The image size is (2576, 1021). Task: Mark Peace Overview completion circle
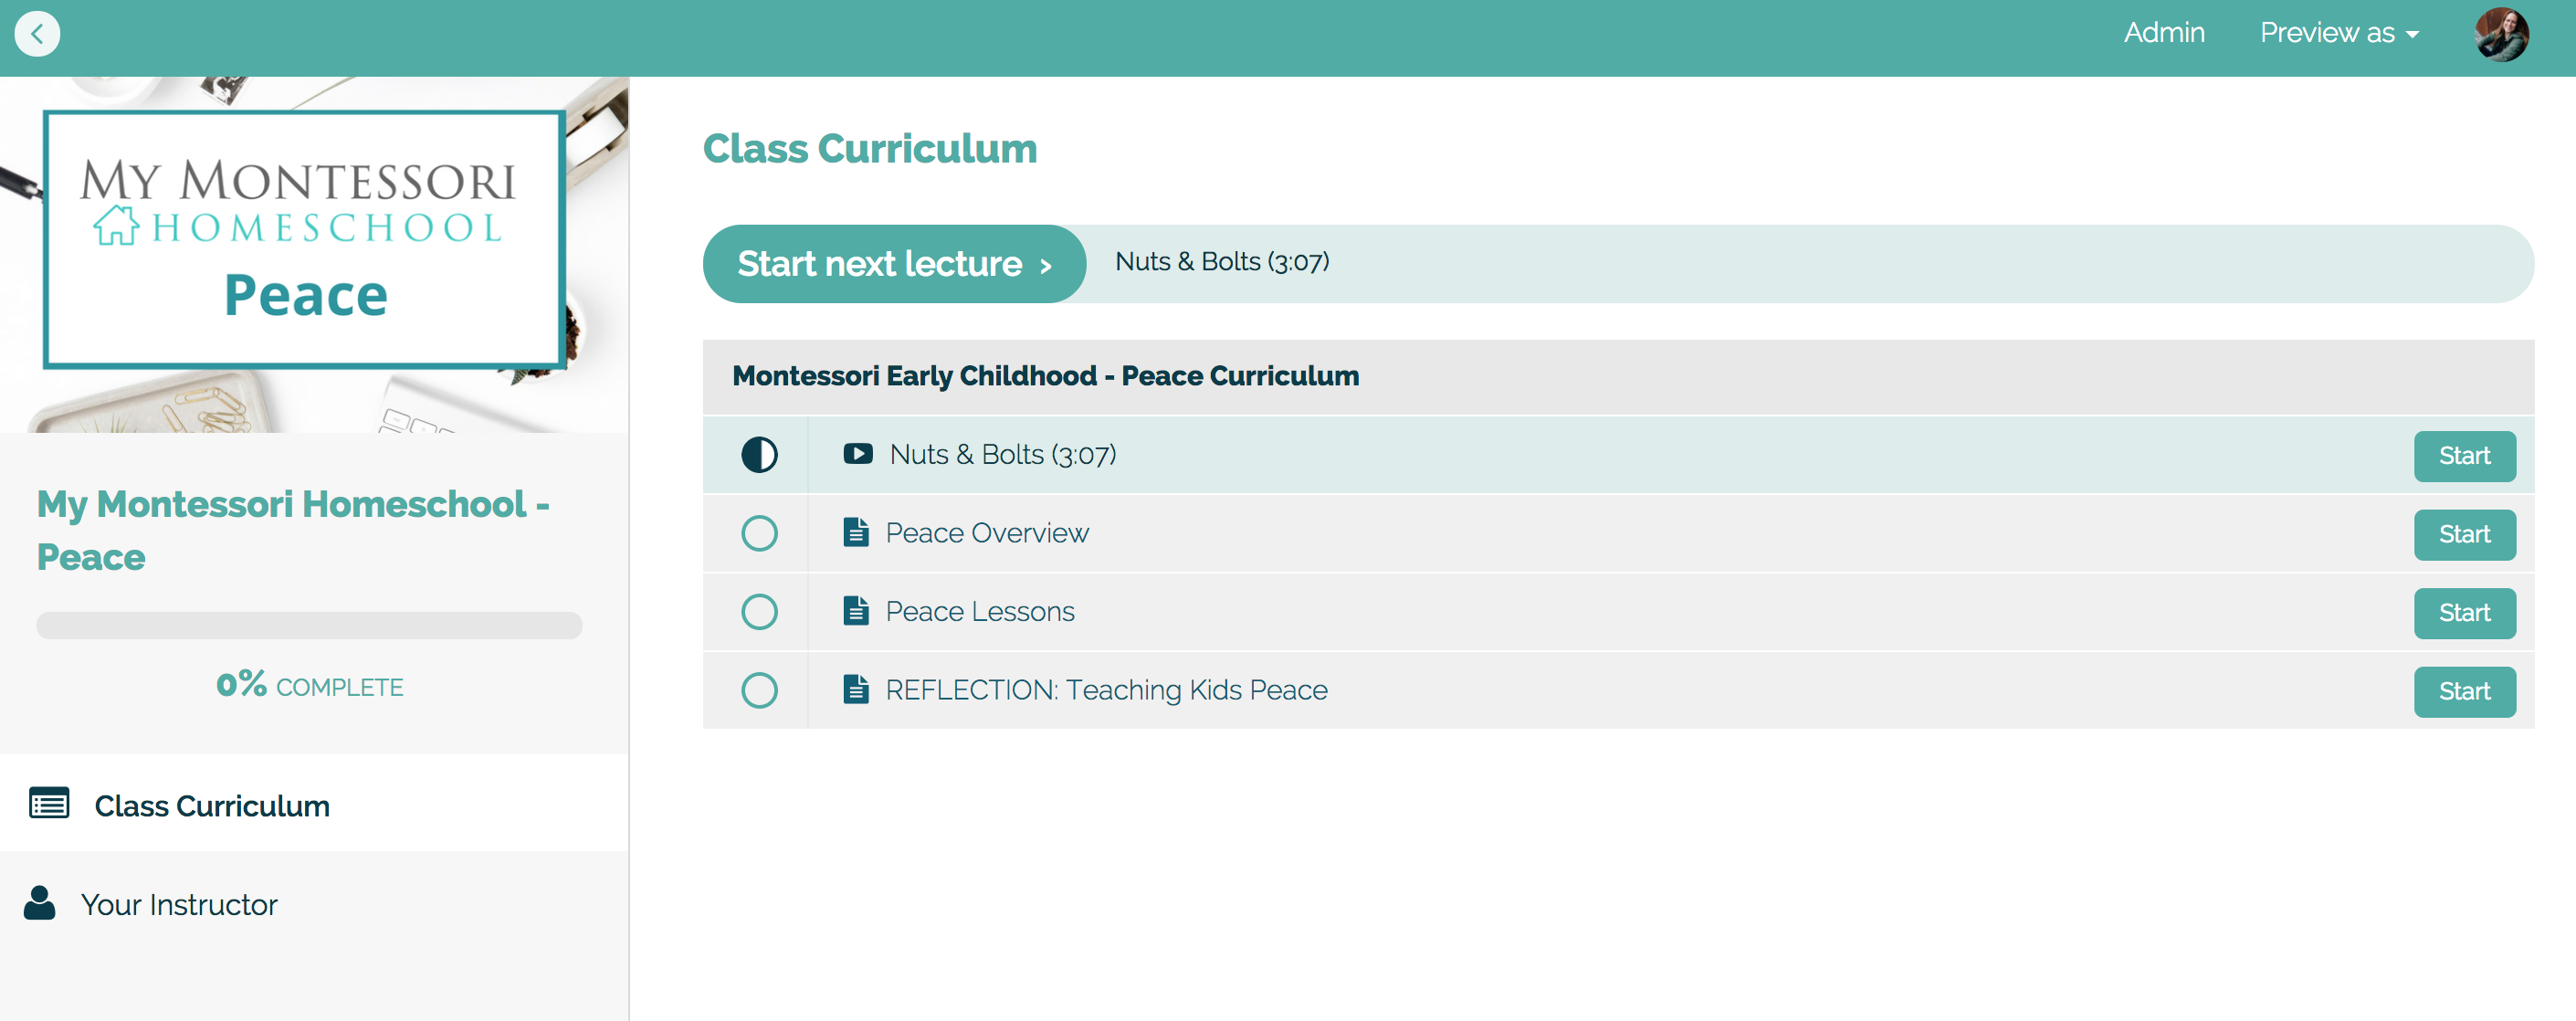pos(759,533)
